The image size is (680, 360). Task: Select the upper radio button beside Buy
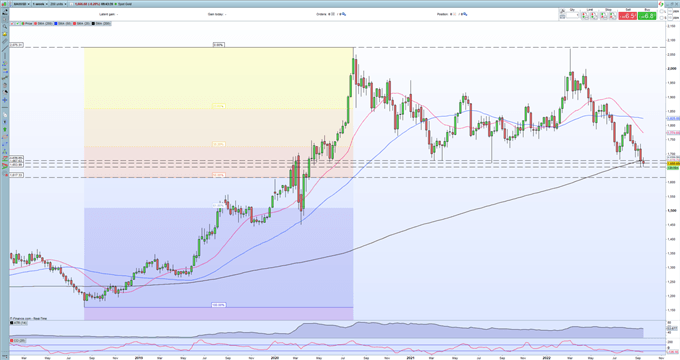click(x=661, y=11)
